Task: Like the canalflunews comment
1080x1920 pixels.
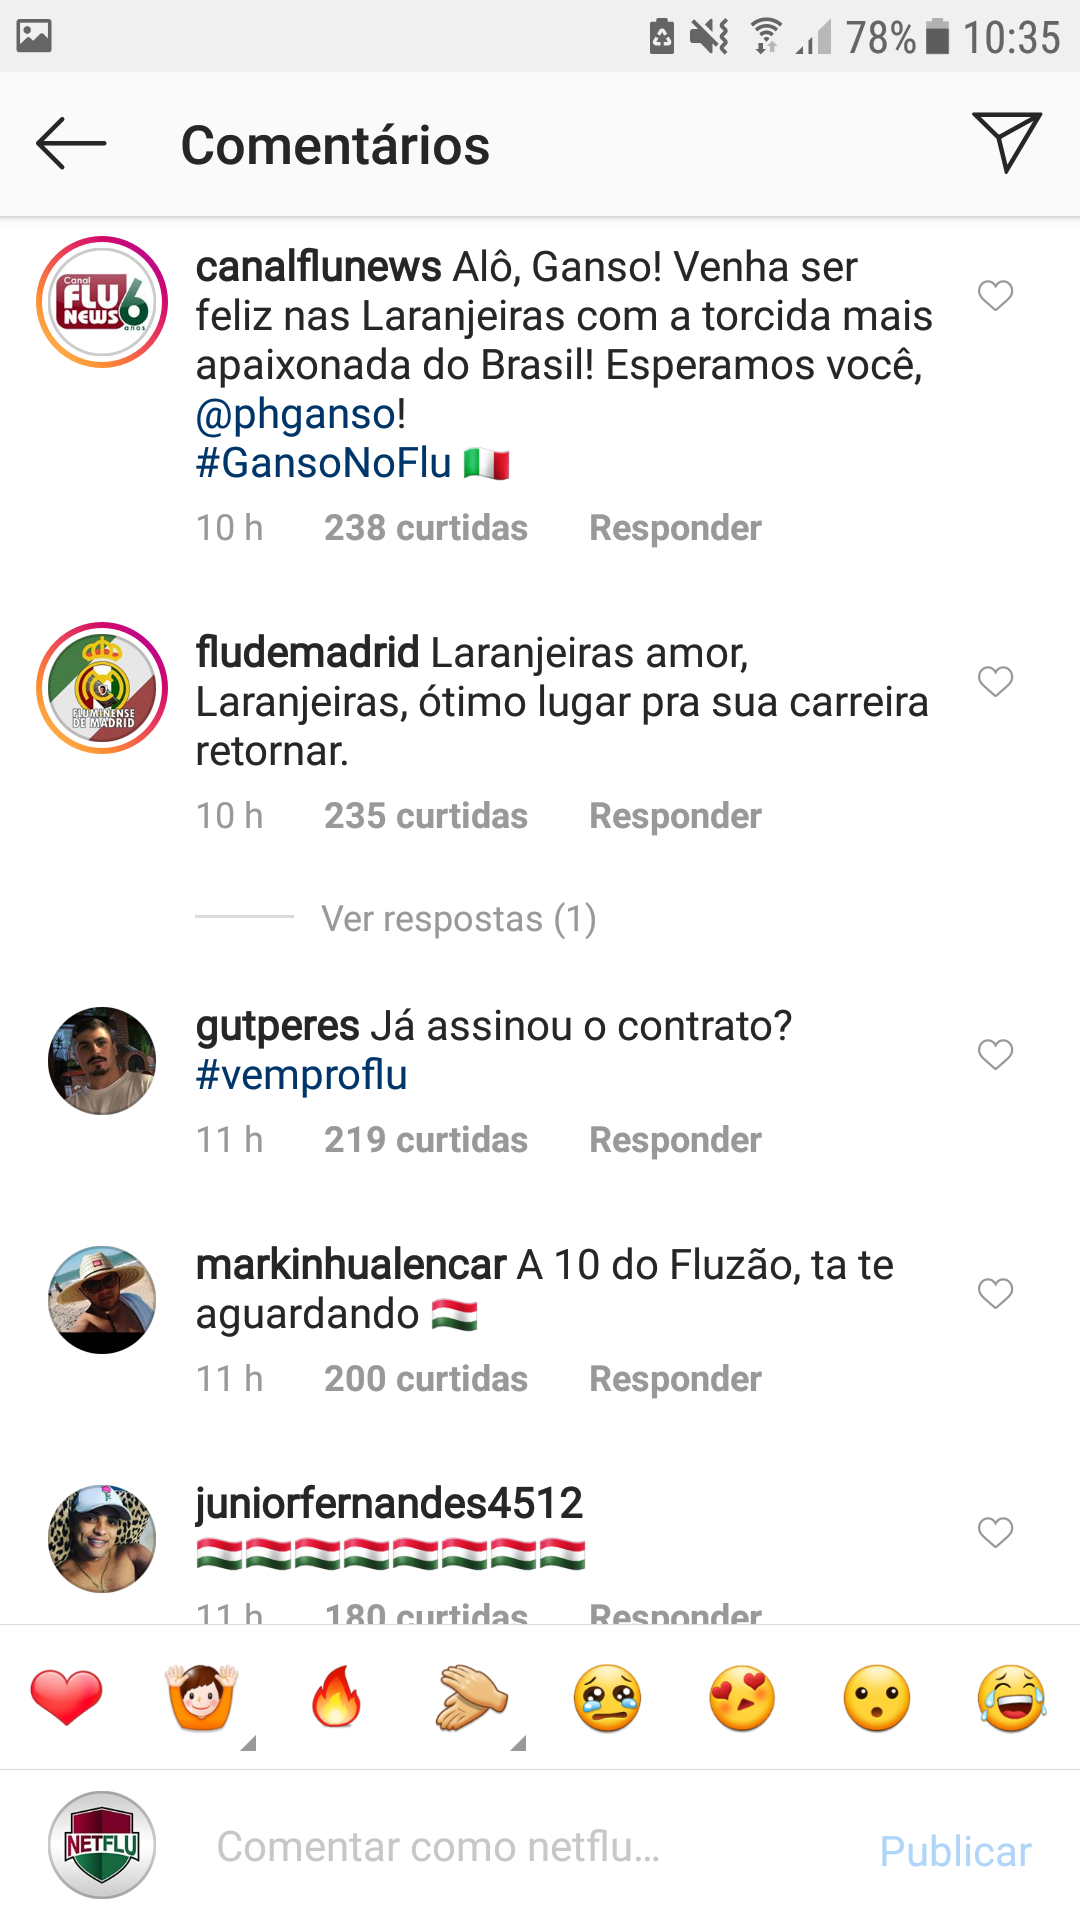Action: (x=995, y=296)
